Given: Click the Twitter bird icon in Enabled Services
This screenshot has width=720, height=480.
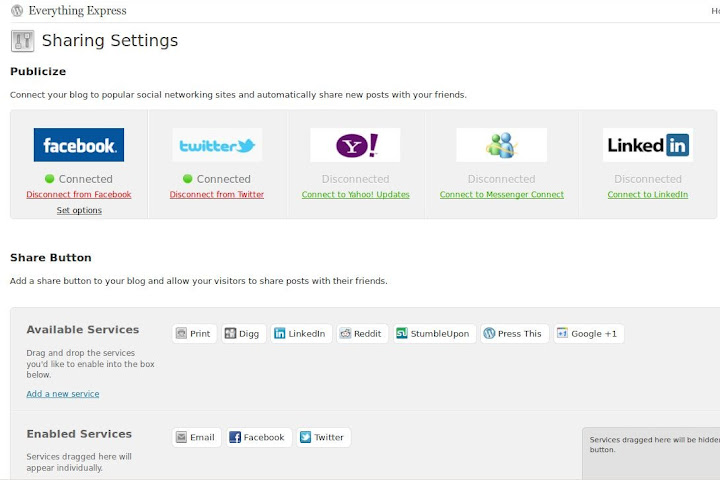Looking at the screenshot, I should coord(305,437).
